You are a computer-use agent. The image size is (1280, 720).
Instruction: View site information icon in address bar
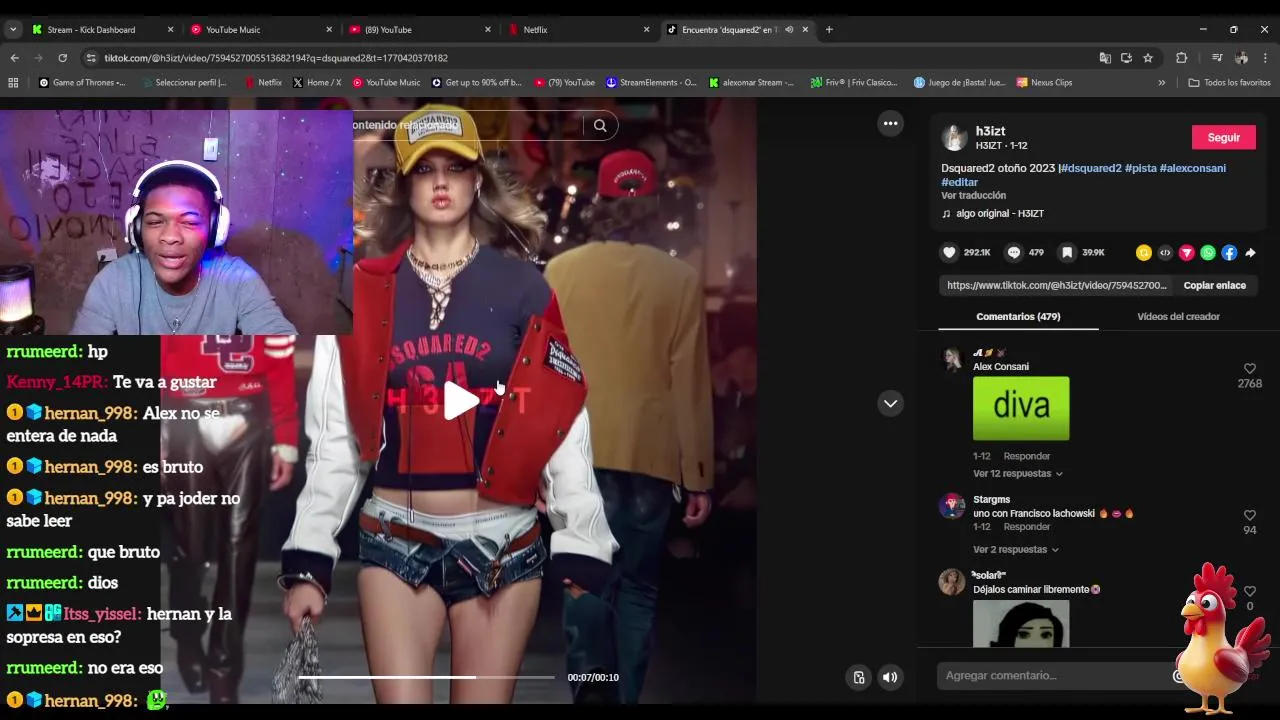[91, 58]
